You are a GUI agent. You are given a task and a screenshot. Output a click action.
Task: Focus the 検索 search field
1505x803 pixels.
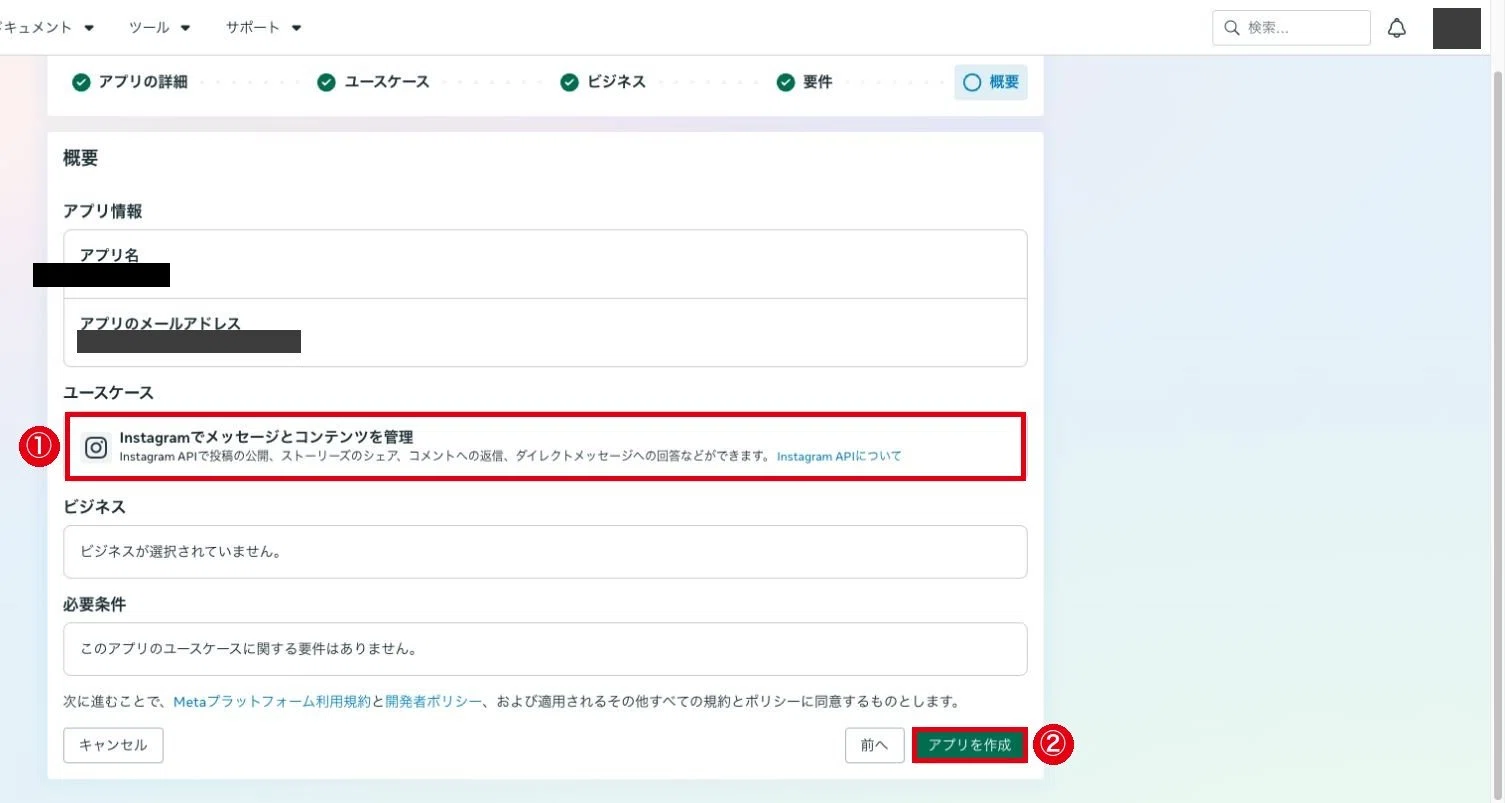pos(1291,28)
